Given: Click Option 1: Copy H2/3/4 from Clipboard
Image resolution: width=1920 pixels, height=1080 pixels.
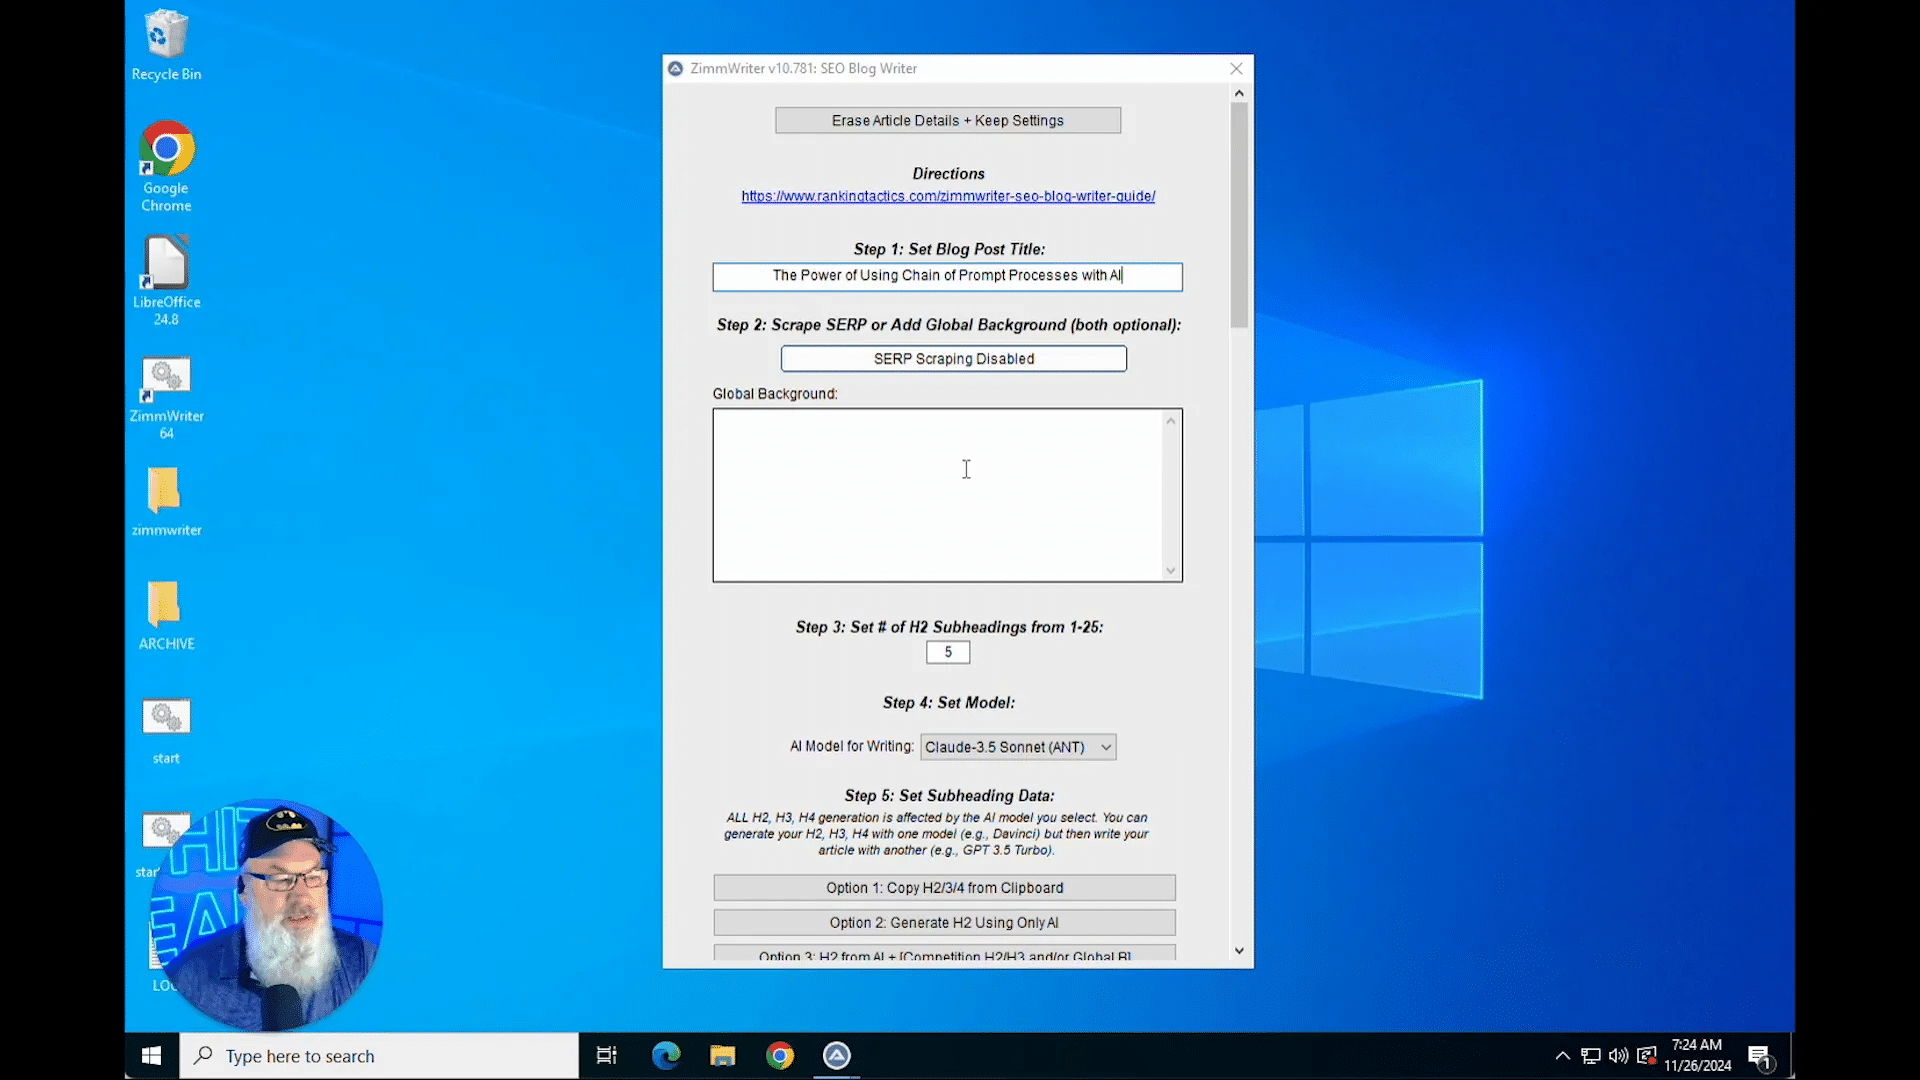Looking at the screenshot, I should [945, 888].
